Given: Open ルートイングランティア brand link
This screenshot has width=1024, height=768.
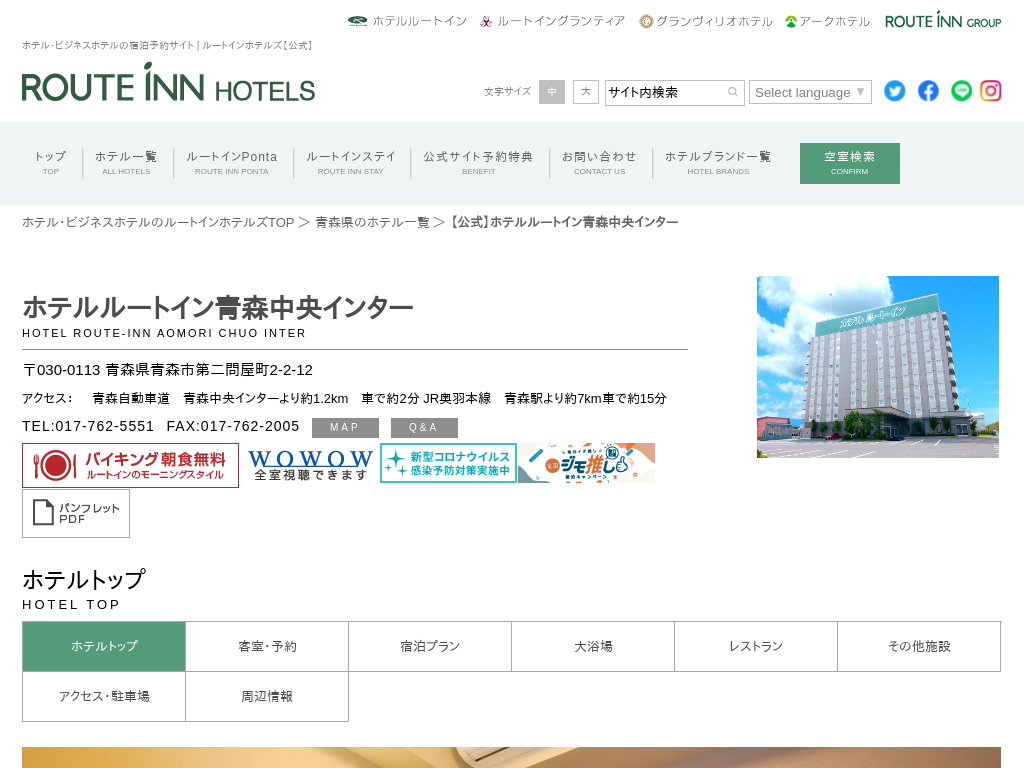Looking at the screenshot, I should [552, 21].
